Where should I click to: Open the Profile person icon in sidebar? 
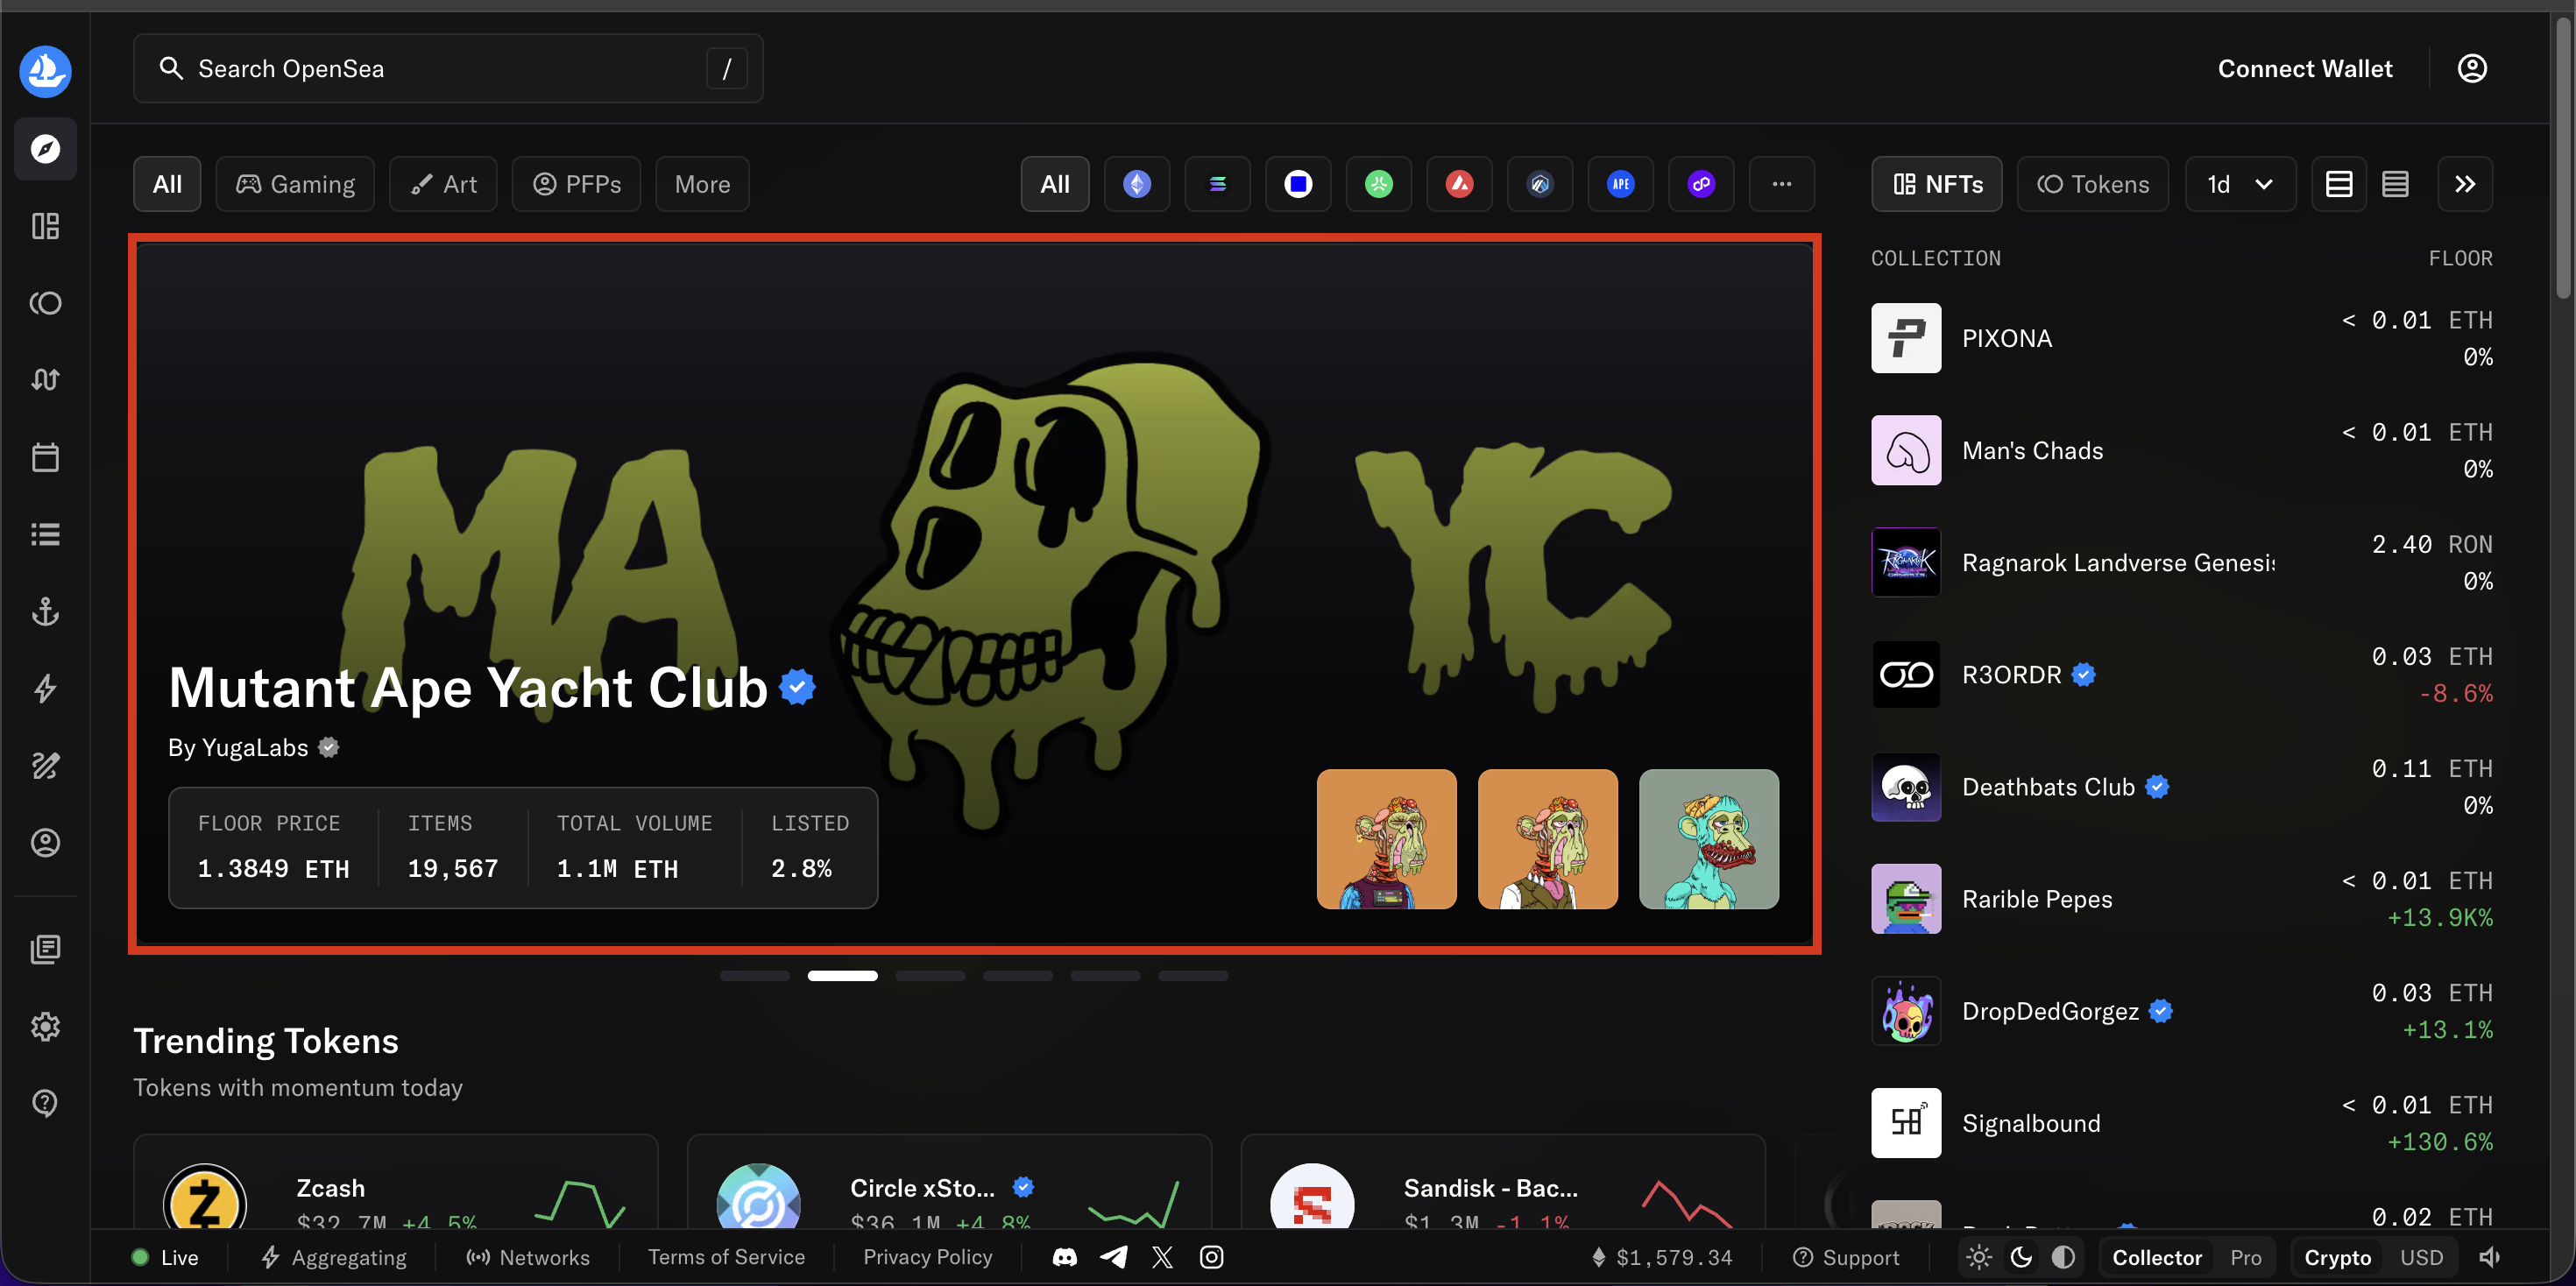click(x=45, y=843)
